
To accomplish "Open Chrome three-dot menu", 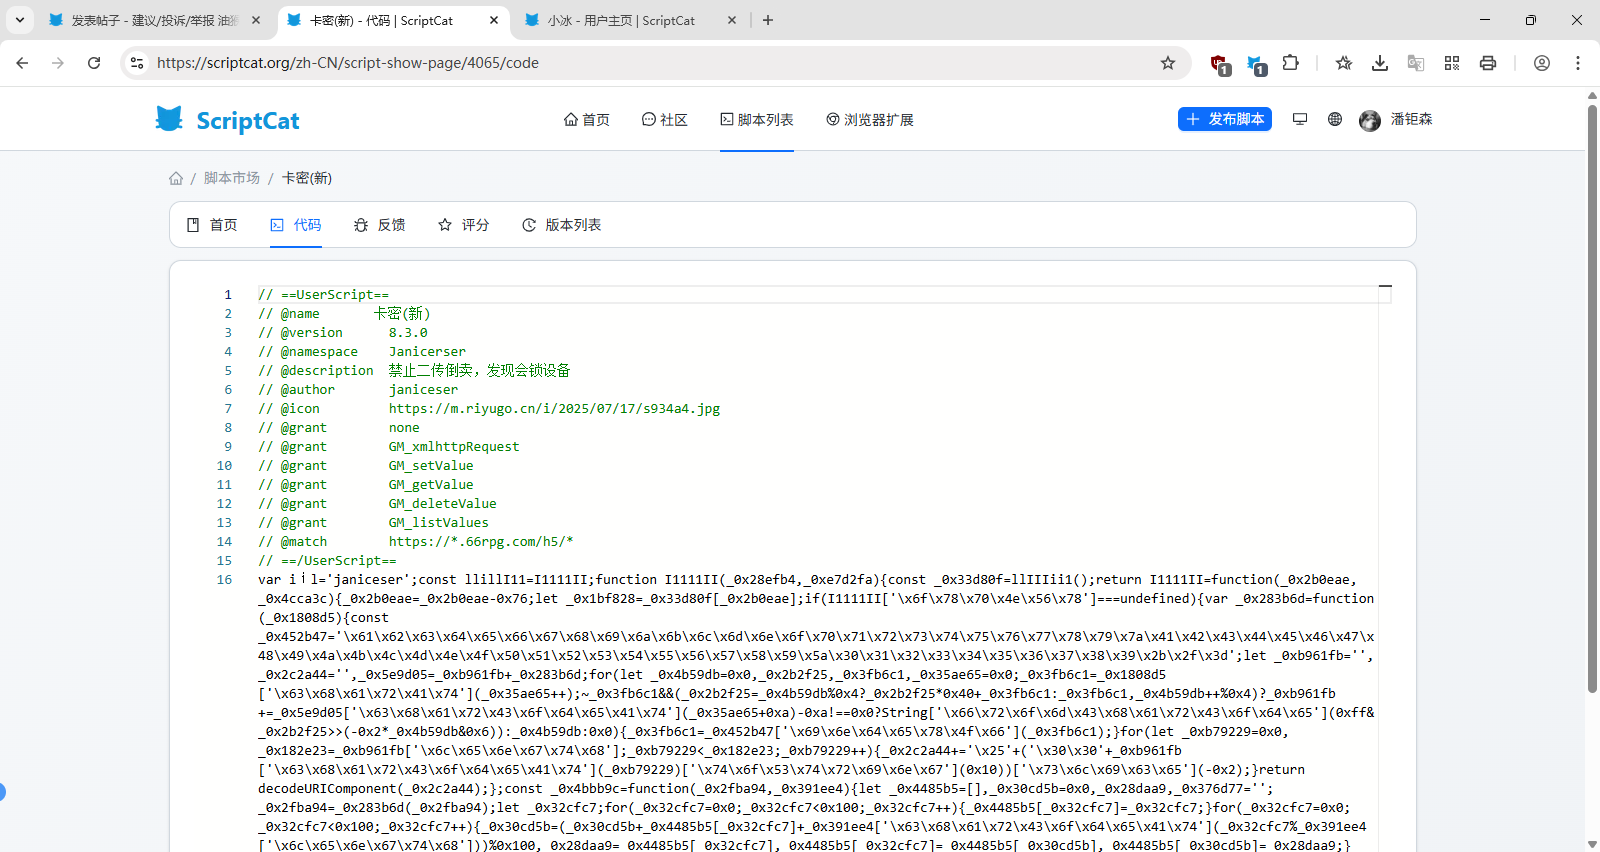I will (x=1578, y=63).
